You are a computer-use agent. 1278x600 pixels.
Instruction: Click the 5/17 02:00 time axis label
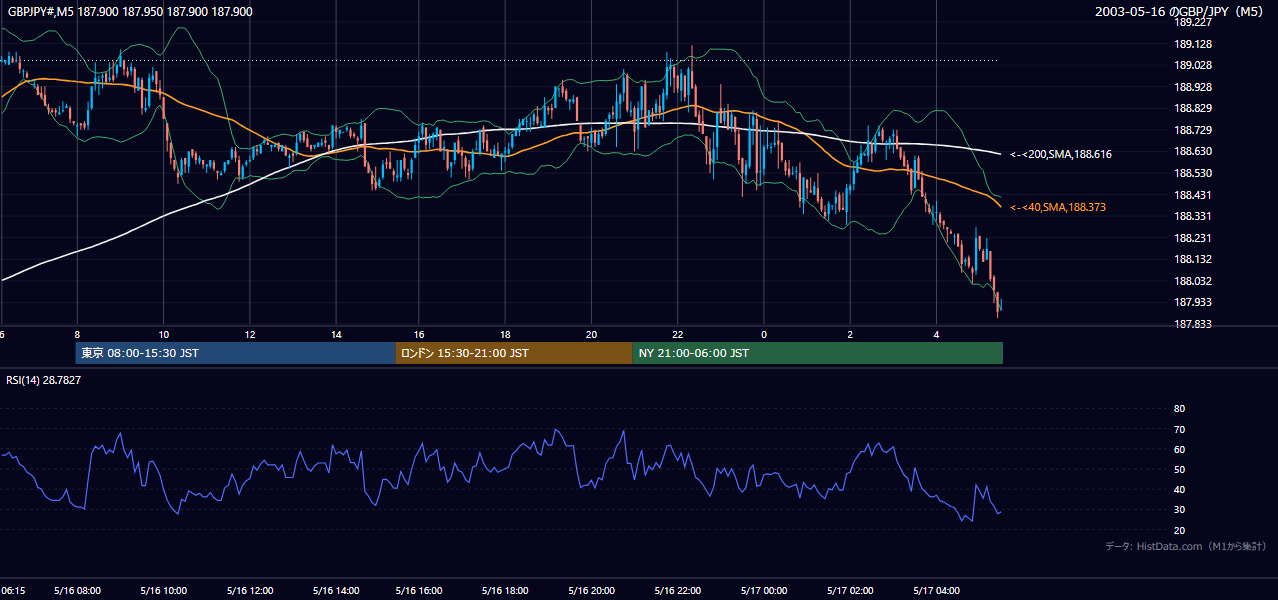850,591
